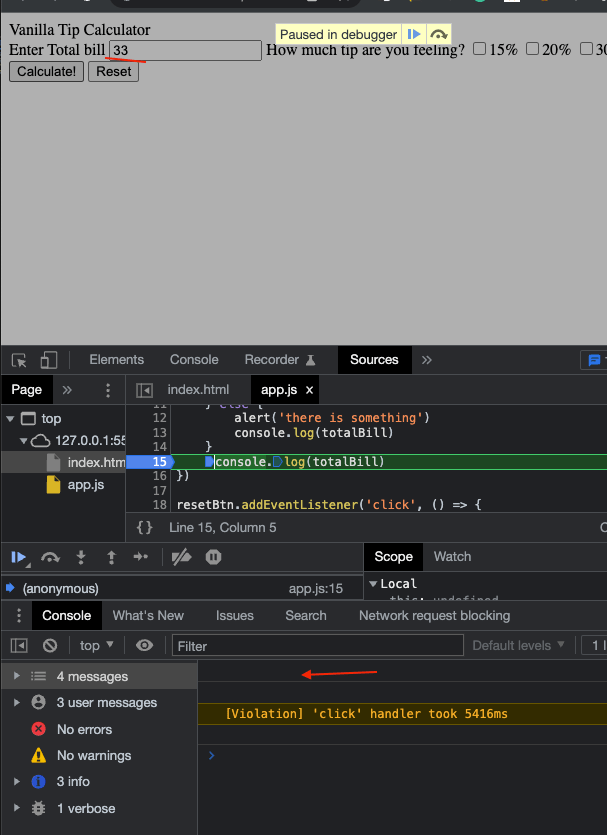Deactivate breakpoints icon

[x=182, y=558]
